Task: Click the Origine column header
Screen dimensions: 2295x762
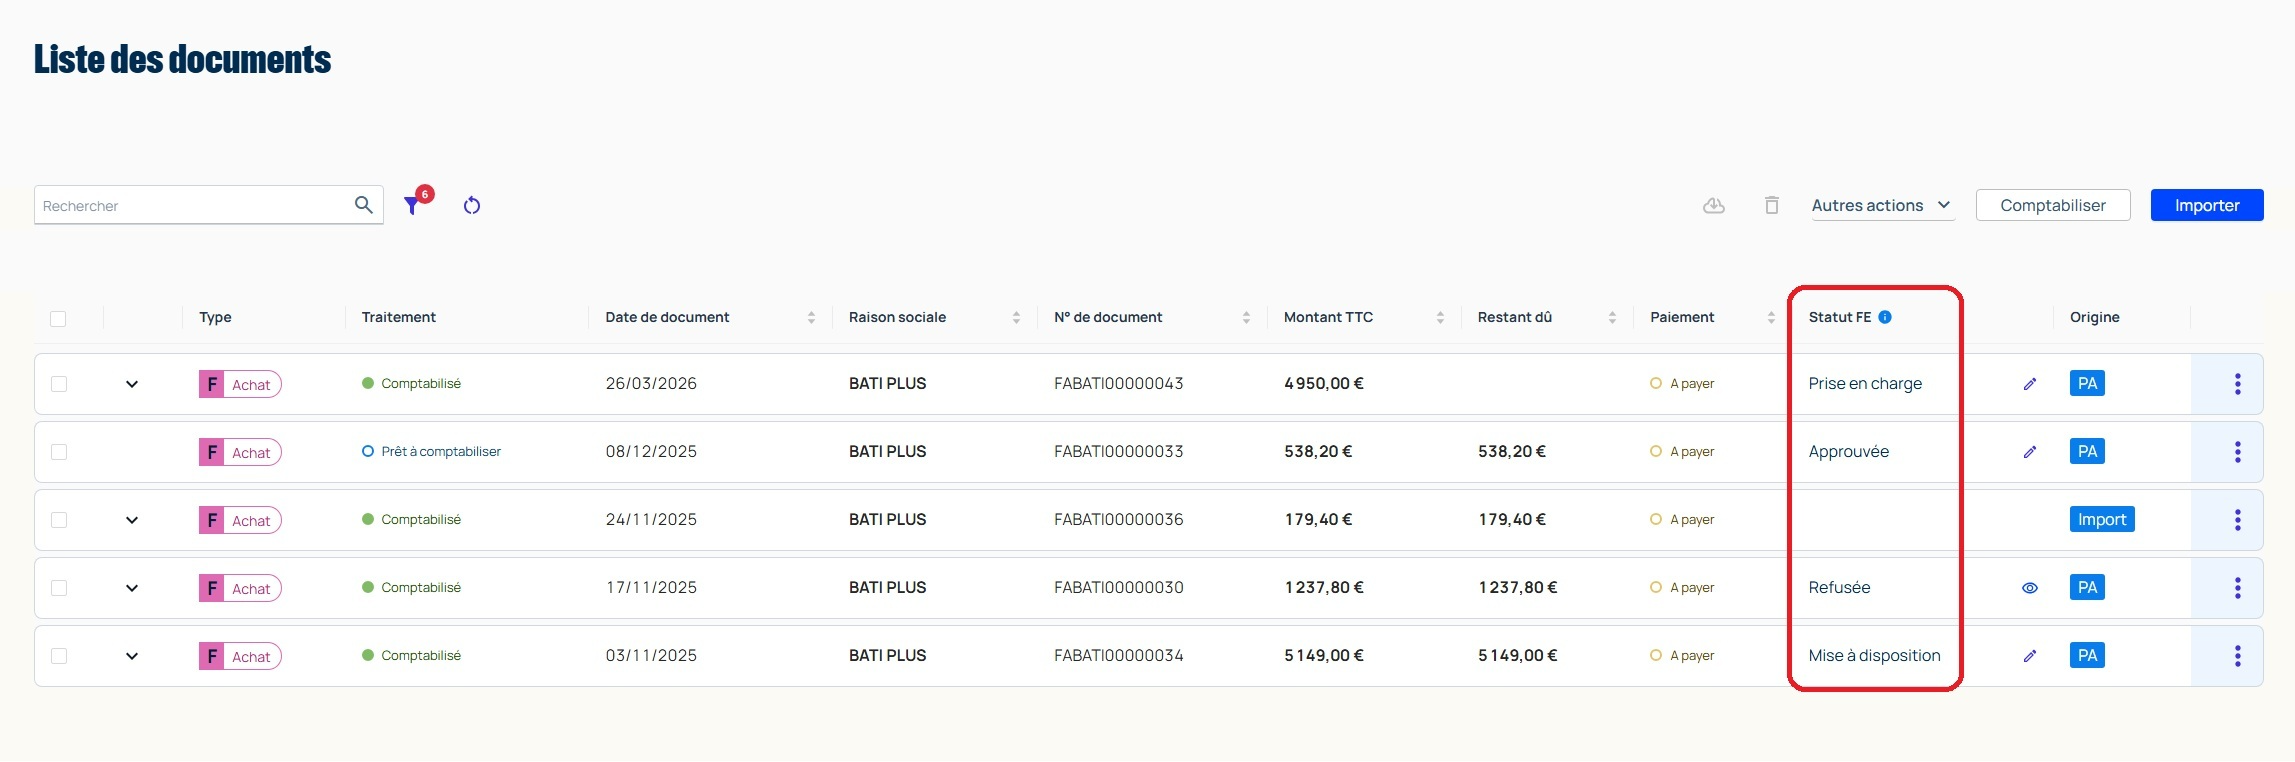Action: point(2094,317)
